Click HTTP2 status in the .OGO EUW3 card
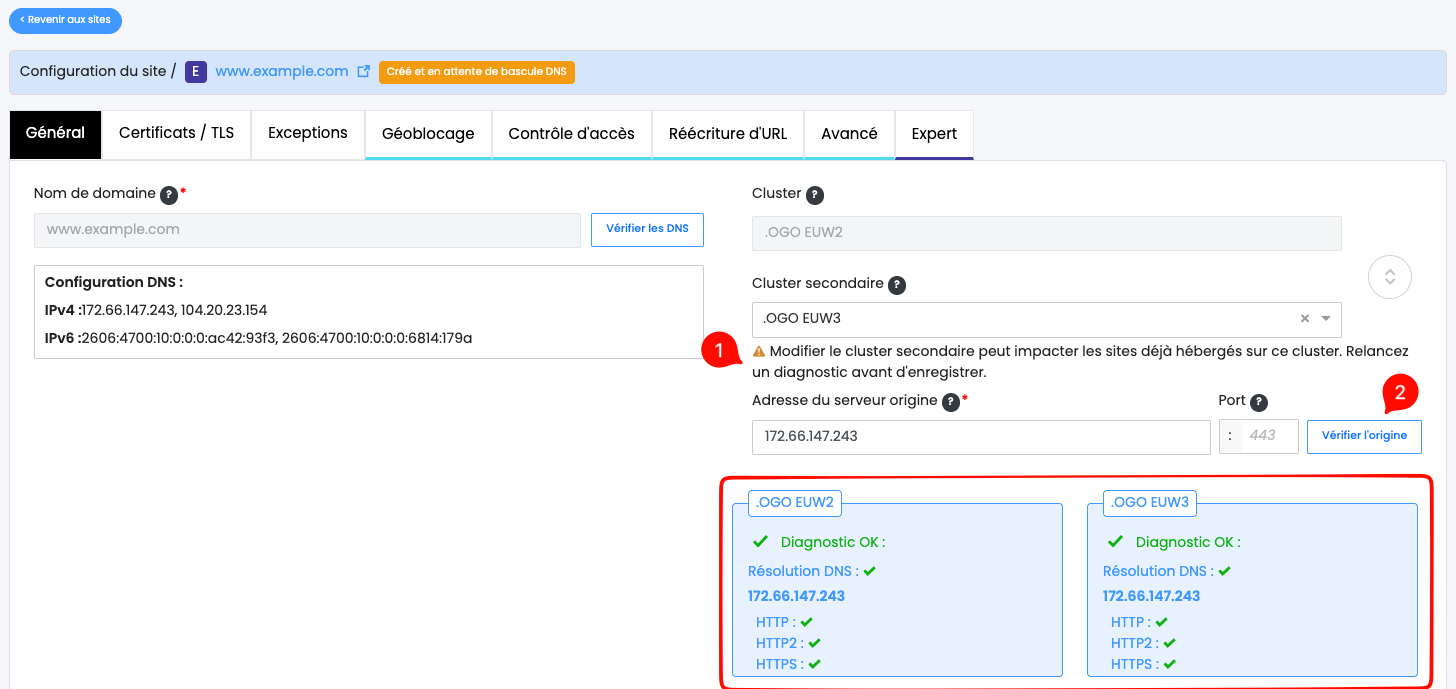This screenshot has width=1456, height=689. pos(1143,643)
